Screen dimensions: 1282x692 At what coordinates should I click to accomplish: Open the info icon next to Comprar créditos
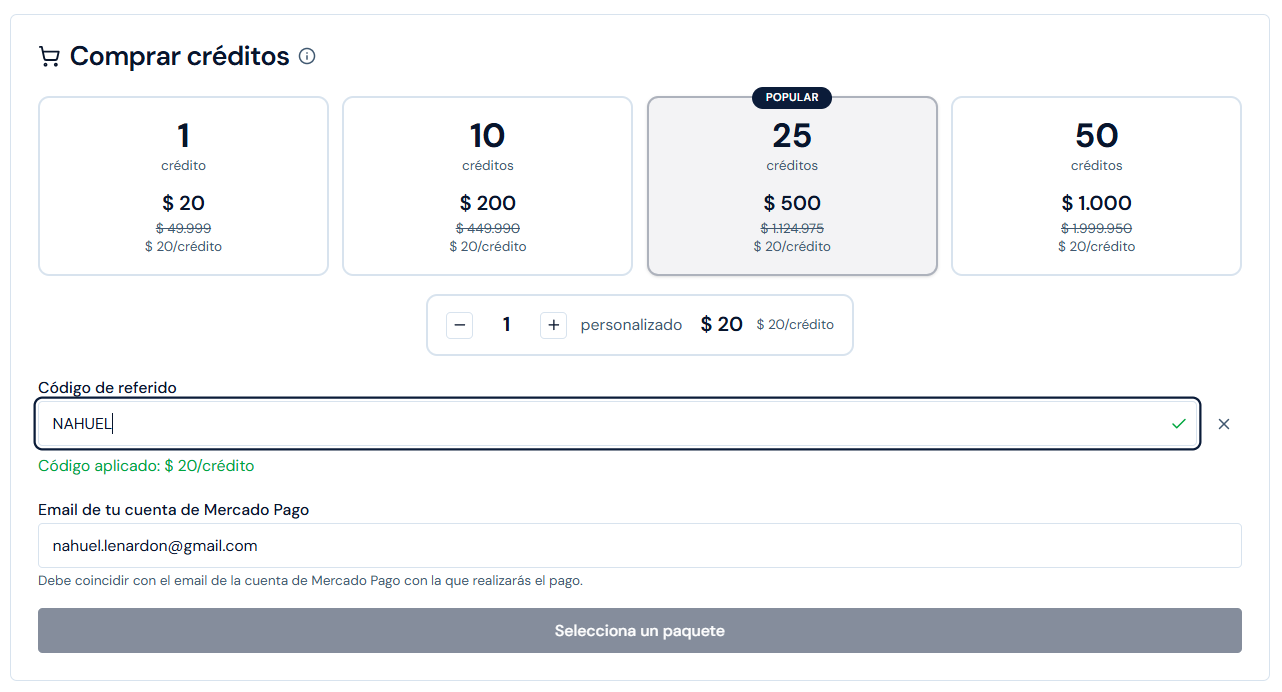click(x=308, y=56)
